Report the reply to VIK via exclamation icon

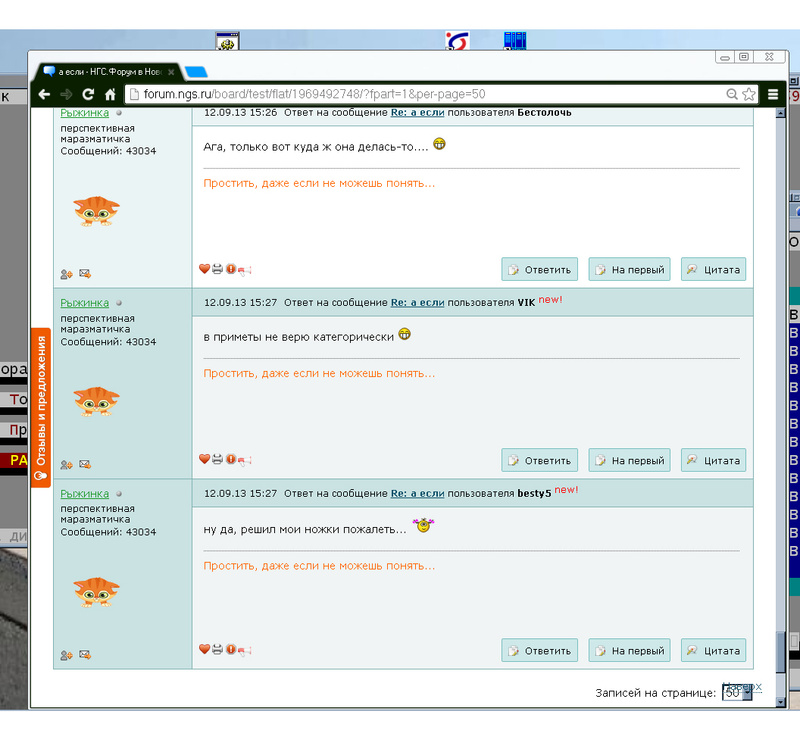(x=231, y=459)
